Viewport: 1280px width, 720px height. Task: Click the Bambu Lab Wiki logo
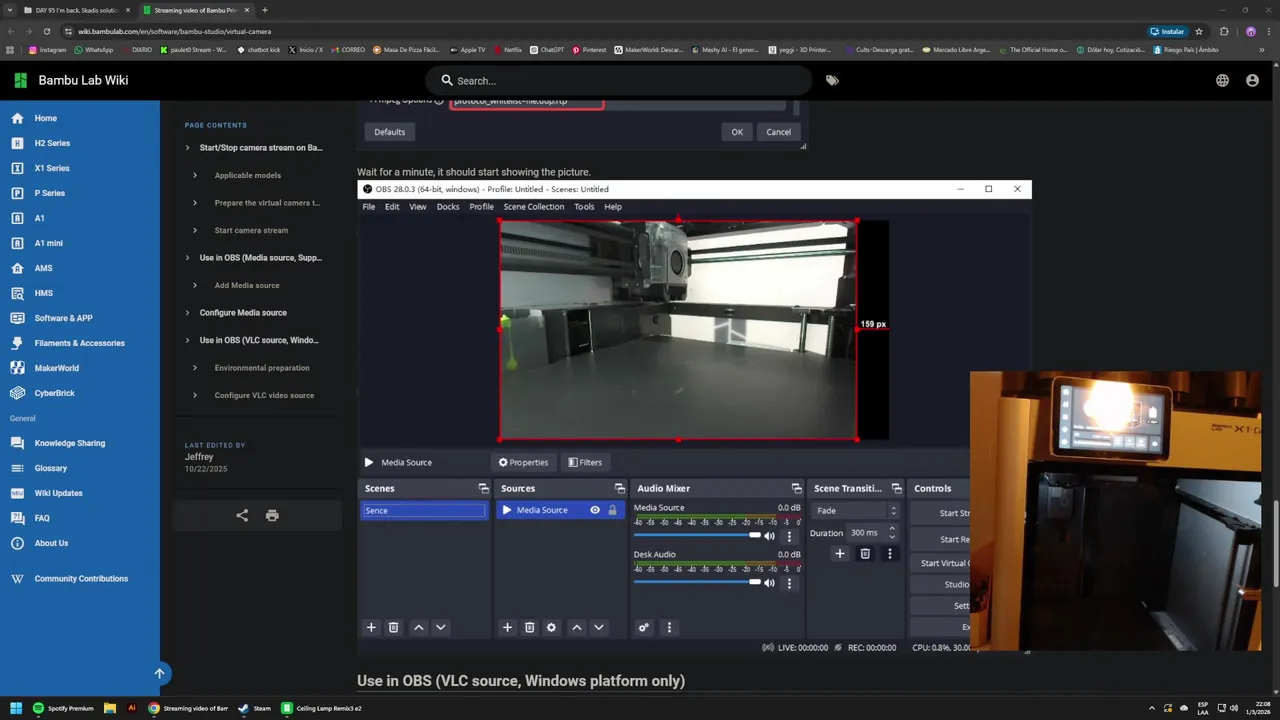pos(21,80)
